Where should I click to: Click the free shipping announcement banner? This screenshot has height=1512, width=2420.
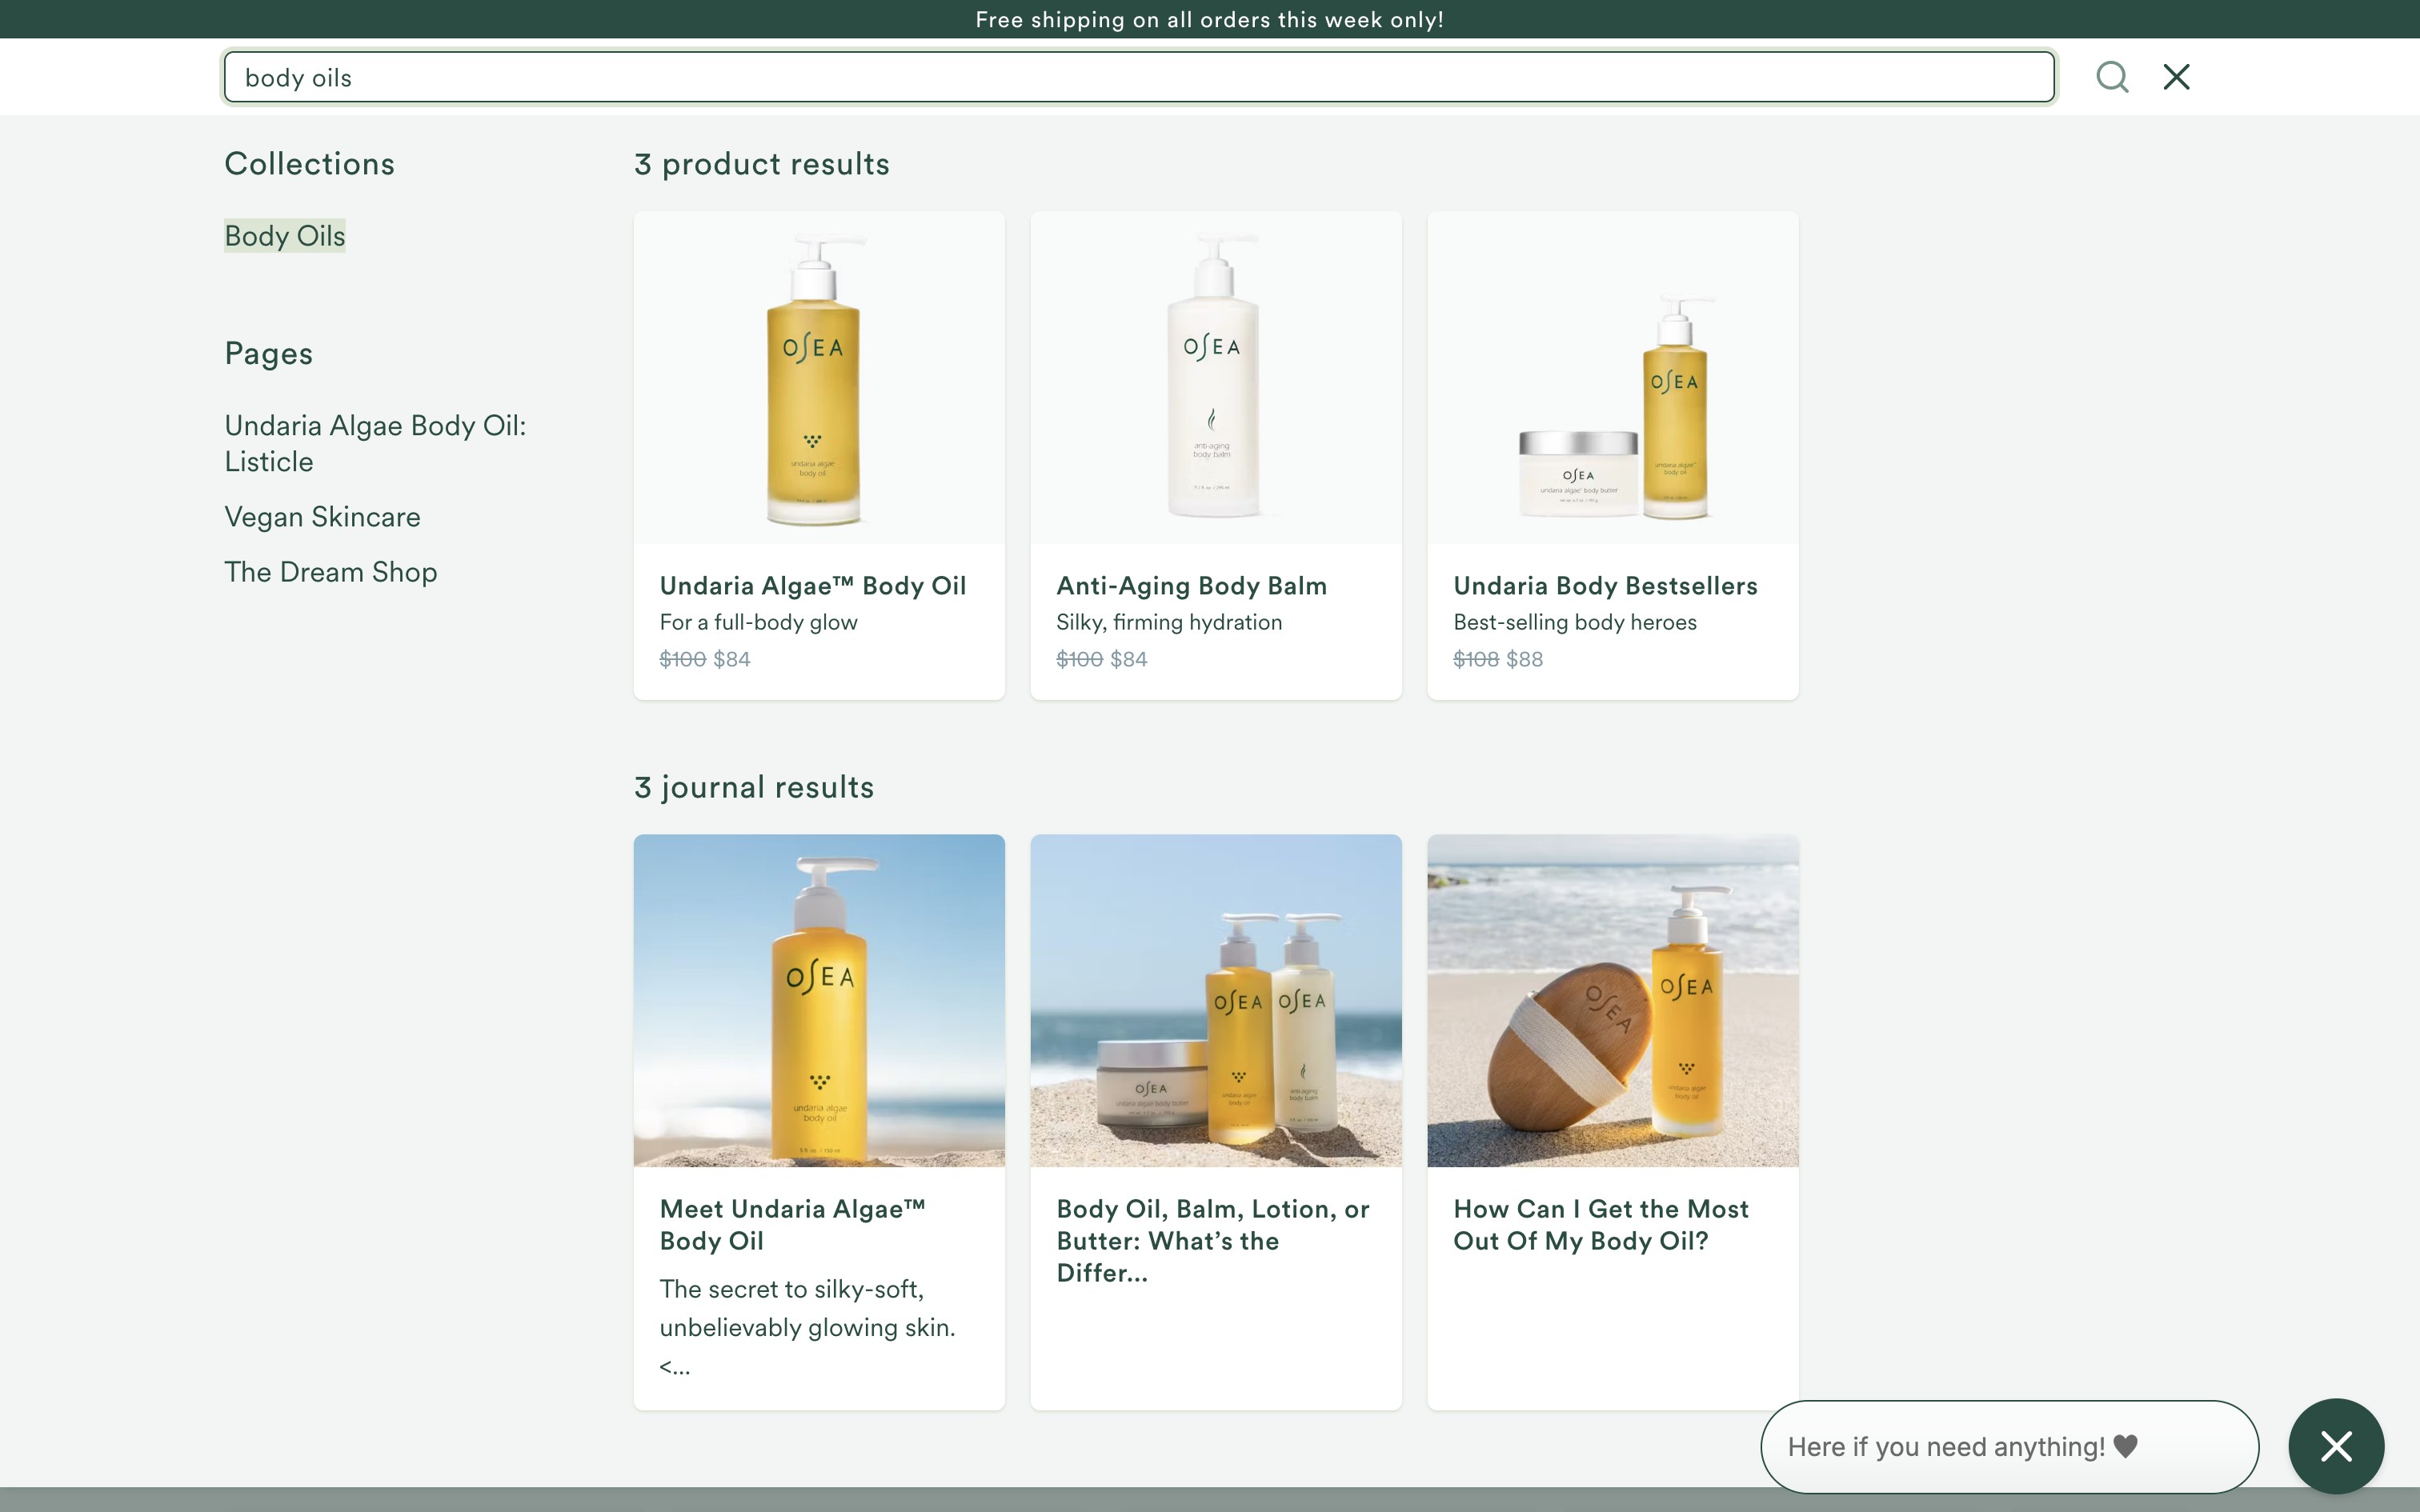coord(1210,20)
